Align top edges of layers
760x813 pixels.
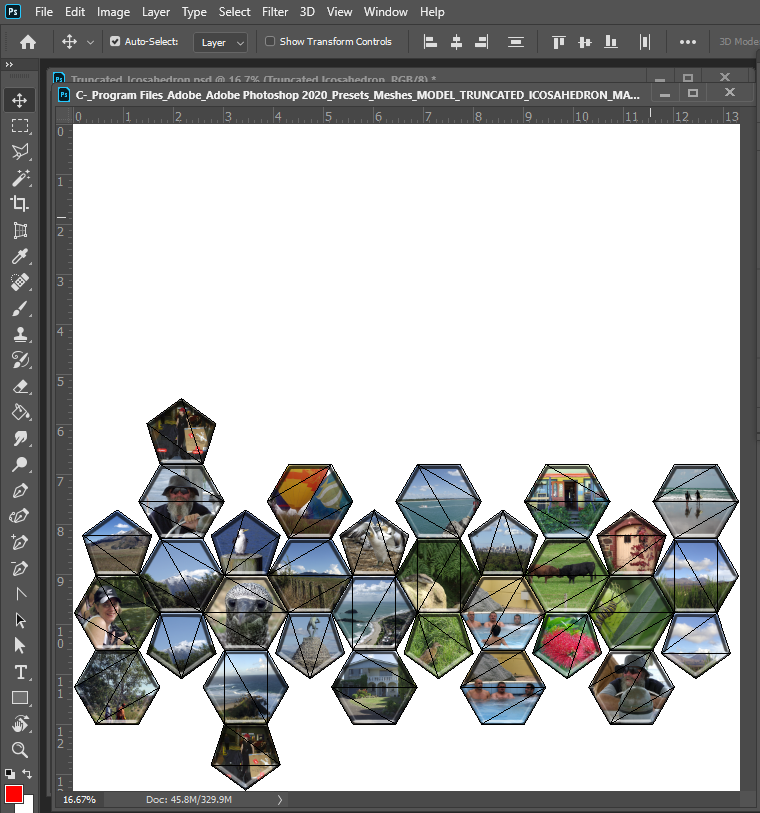tap(558, 42)
